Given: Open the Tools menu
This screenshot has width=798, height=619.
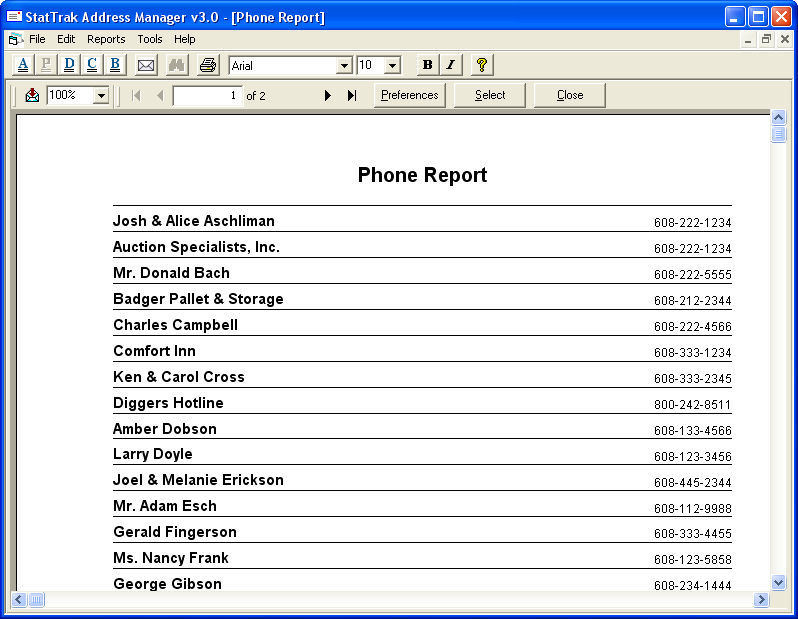Looking at the screenshot, I should coord(150,39).
